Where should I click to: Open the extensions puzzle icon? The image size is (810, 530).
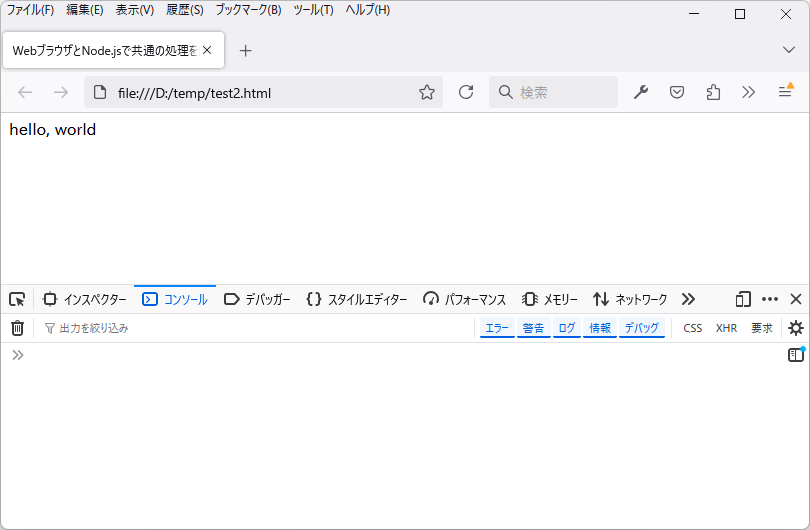coord(713,92)
